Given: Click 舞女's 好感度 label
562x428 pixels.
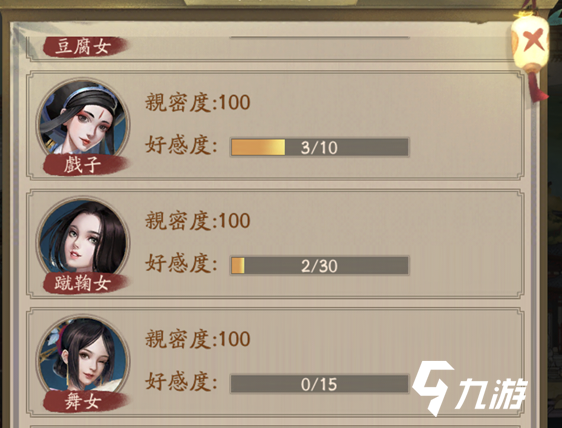Looking at the screenshot, I should [181, 381].
